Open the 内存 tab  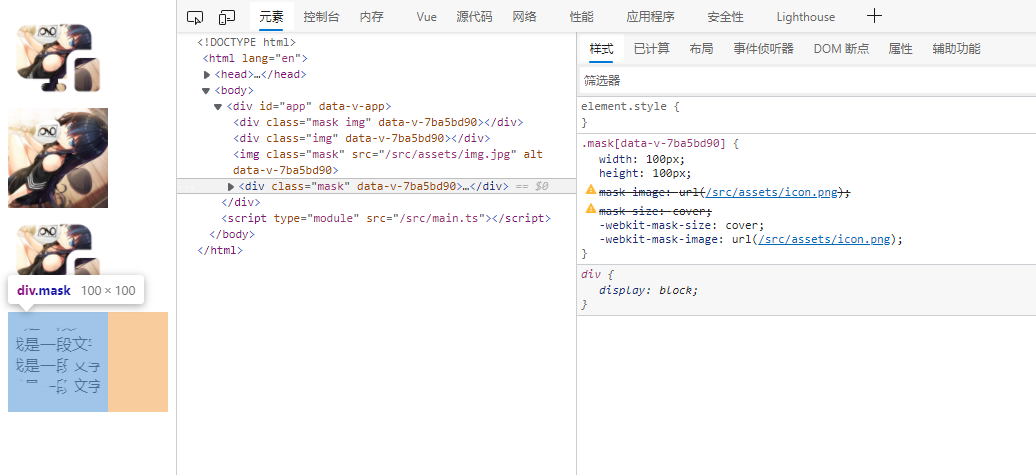coord(371,17)
